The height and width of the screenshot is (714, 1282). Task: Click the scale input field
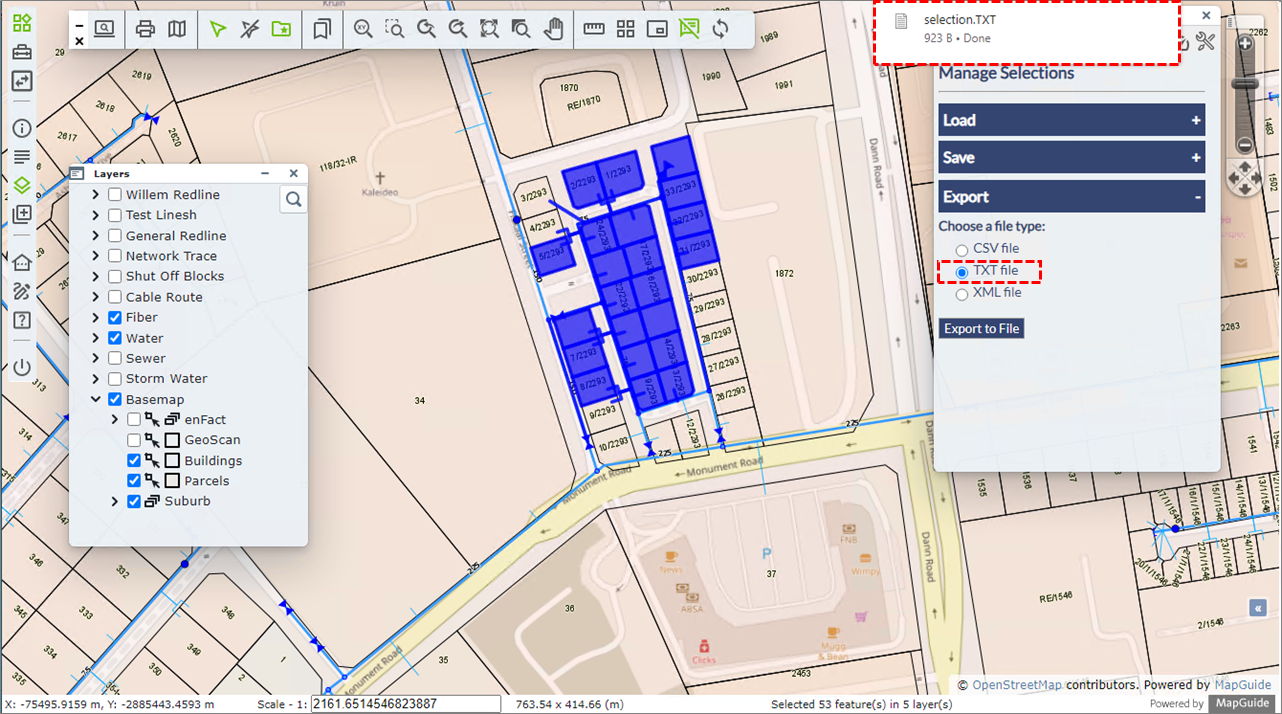point(405,704)
